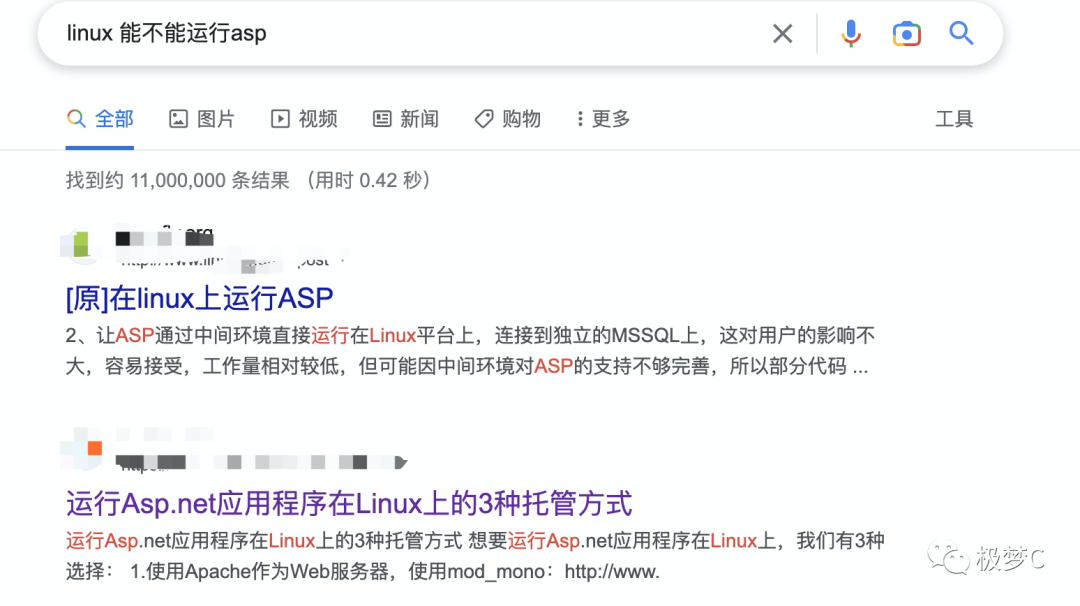Click the result count text 找到约 11,000,000 条结果

[x=177, y=180]
